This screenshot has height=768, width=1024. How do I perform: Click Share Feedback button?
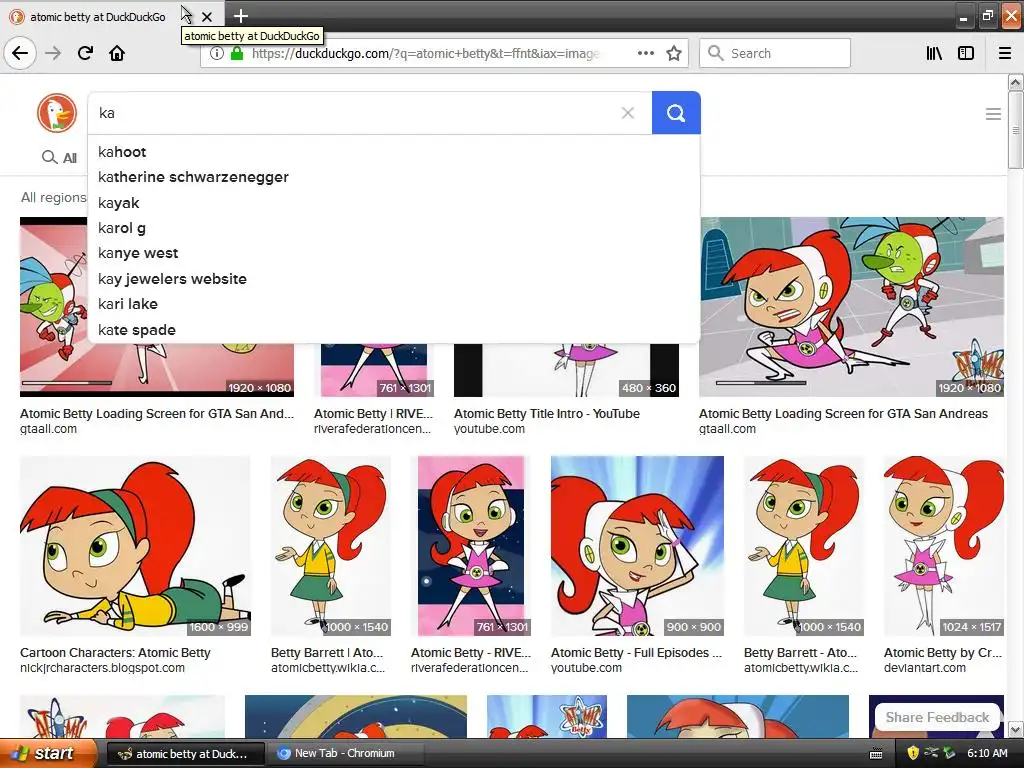coord(937,717)
